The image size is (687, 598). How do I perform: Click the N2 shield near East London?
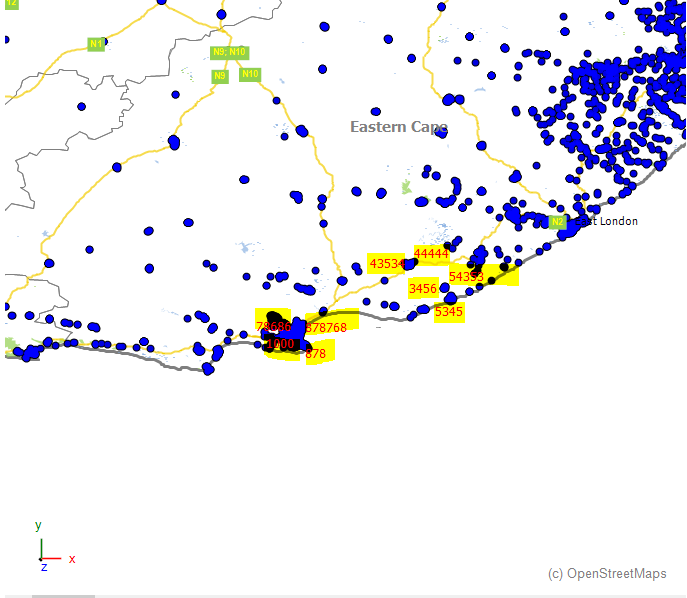[x=557, y=221]
